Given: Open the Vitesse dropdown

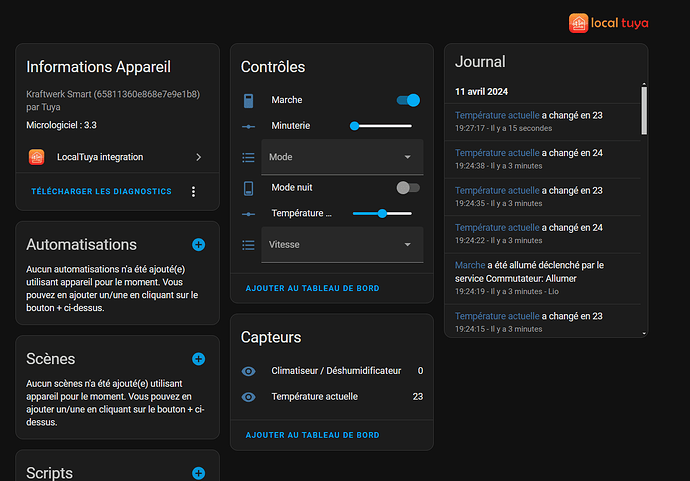Looking at the screenshot, I should [x=342, y=244].
